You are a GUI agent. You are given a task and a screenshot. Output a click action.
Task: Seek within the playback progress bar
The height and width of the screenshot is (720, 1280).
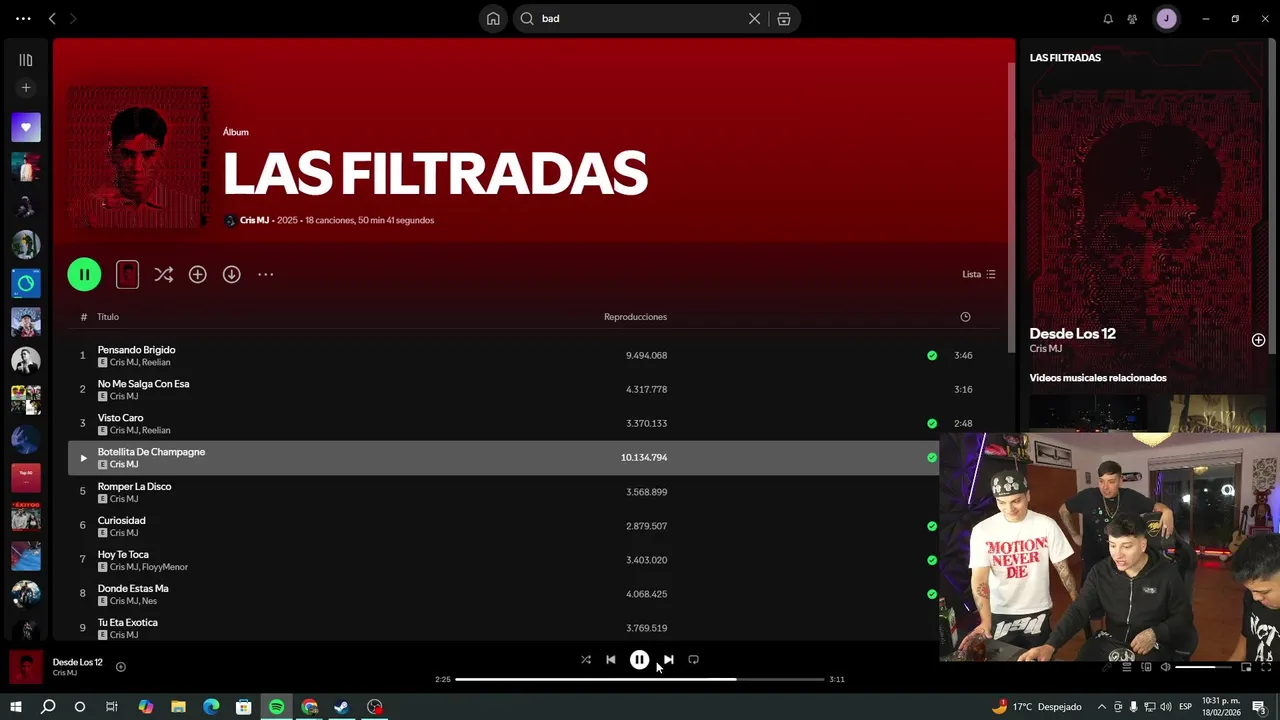tap(640, 679)
